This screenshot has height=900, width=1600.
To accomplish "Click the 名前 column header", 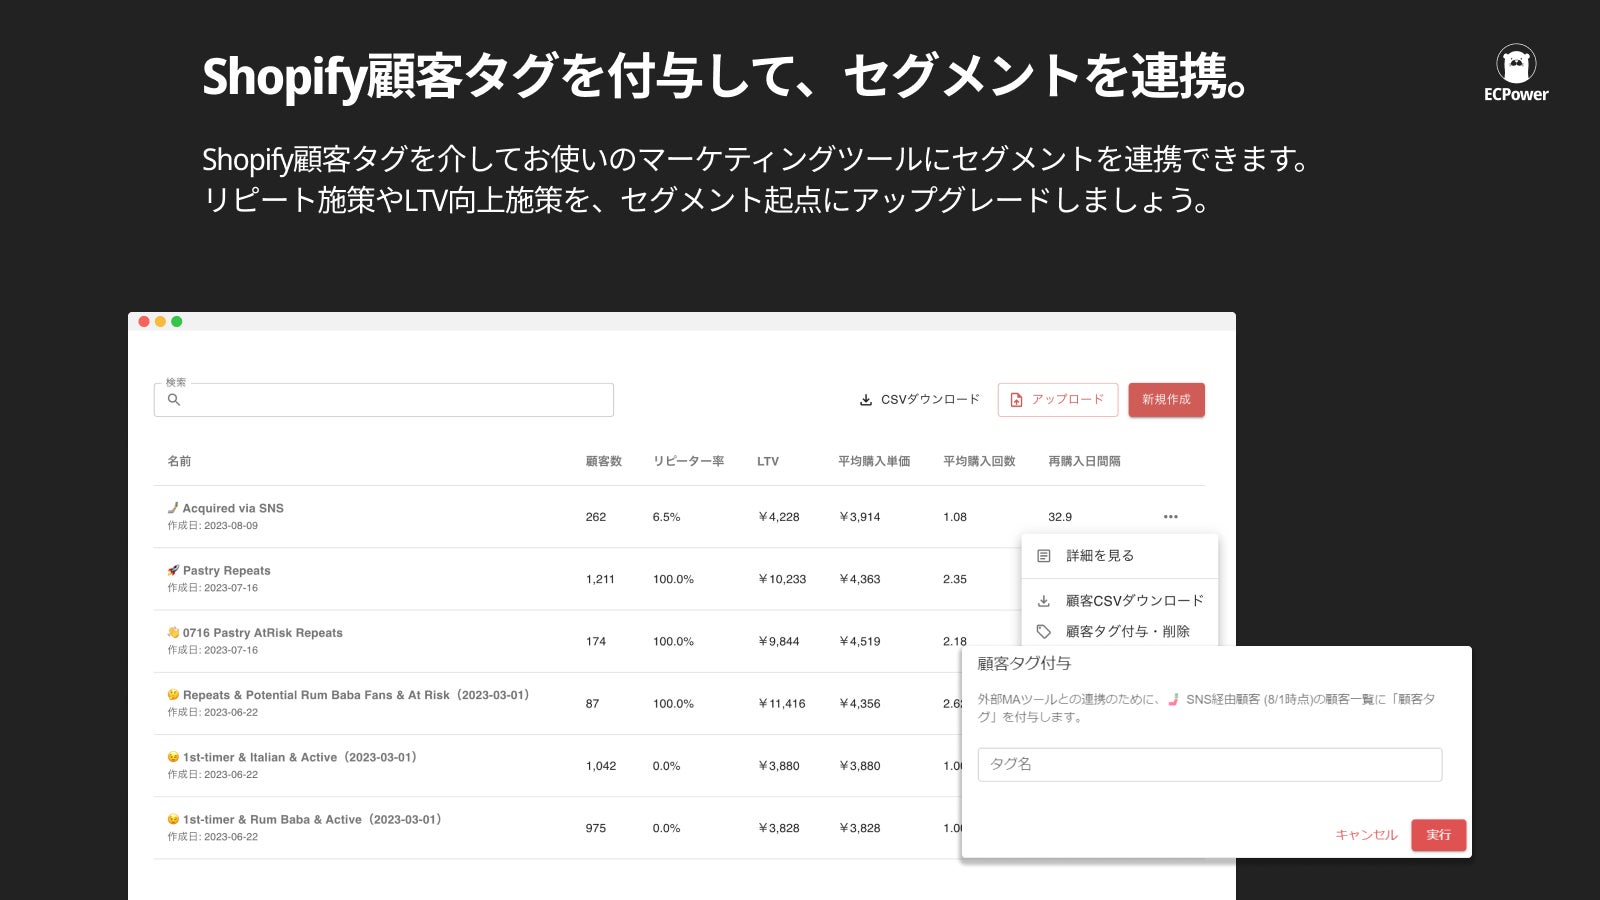I will coord(179,461).
